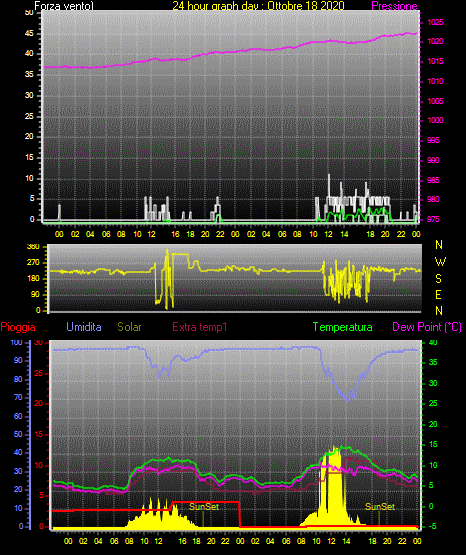466x555 pixels.
Task: Click the second SunSet marker label
Action: (380, 507)
